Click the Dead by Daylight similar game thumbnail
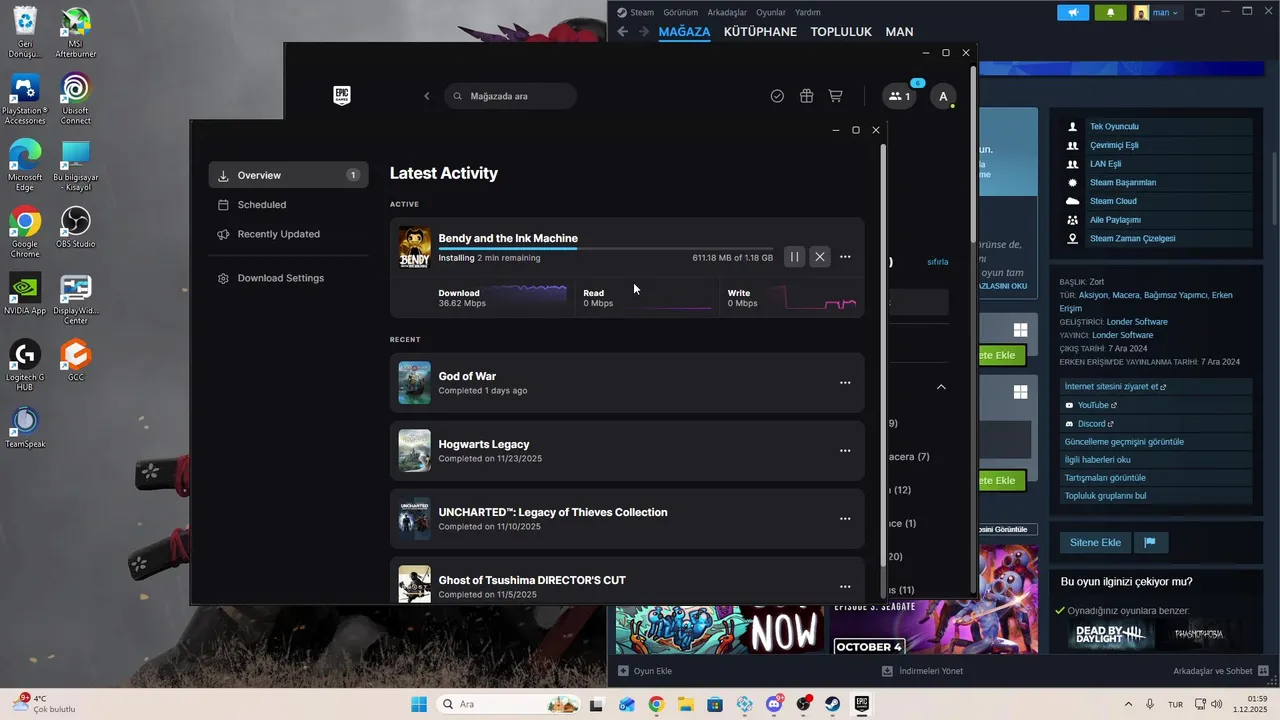Image resolution: width=1280 pixels, height=720 pixels. 1109,634
